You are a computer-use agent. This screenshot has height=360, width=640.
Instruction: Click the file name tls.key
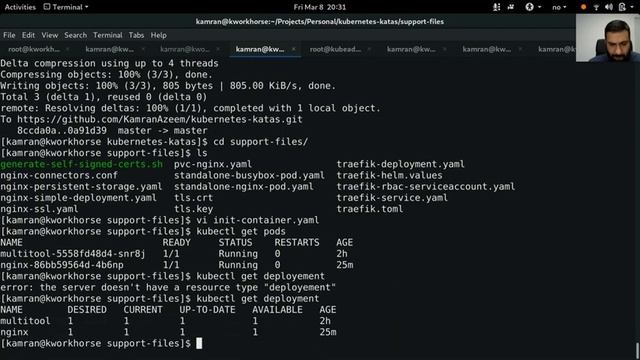(x=193, y=209)
